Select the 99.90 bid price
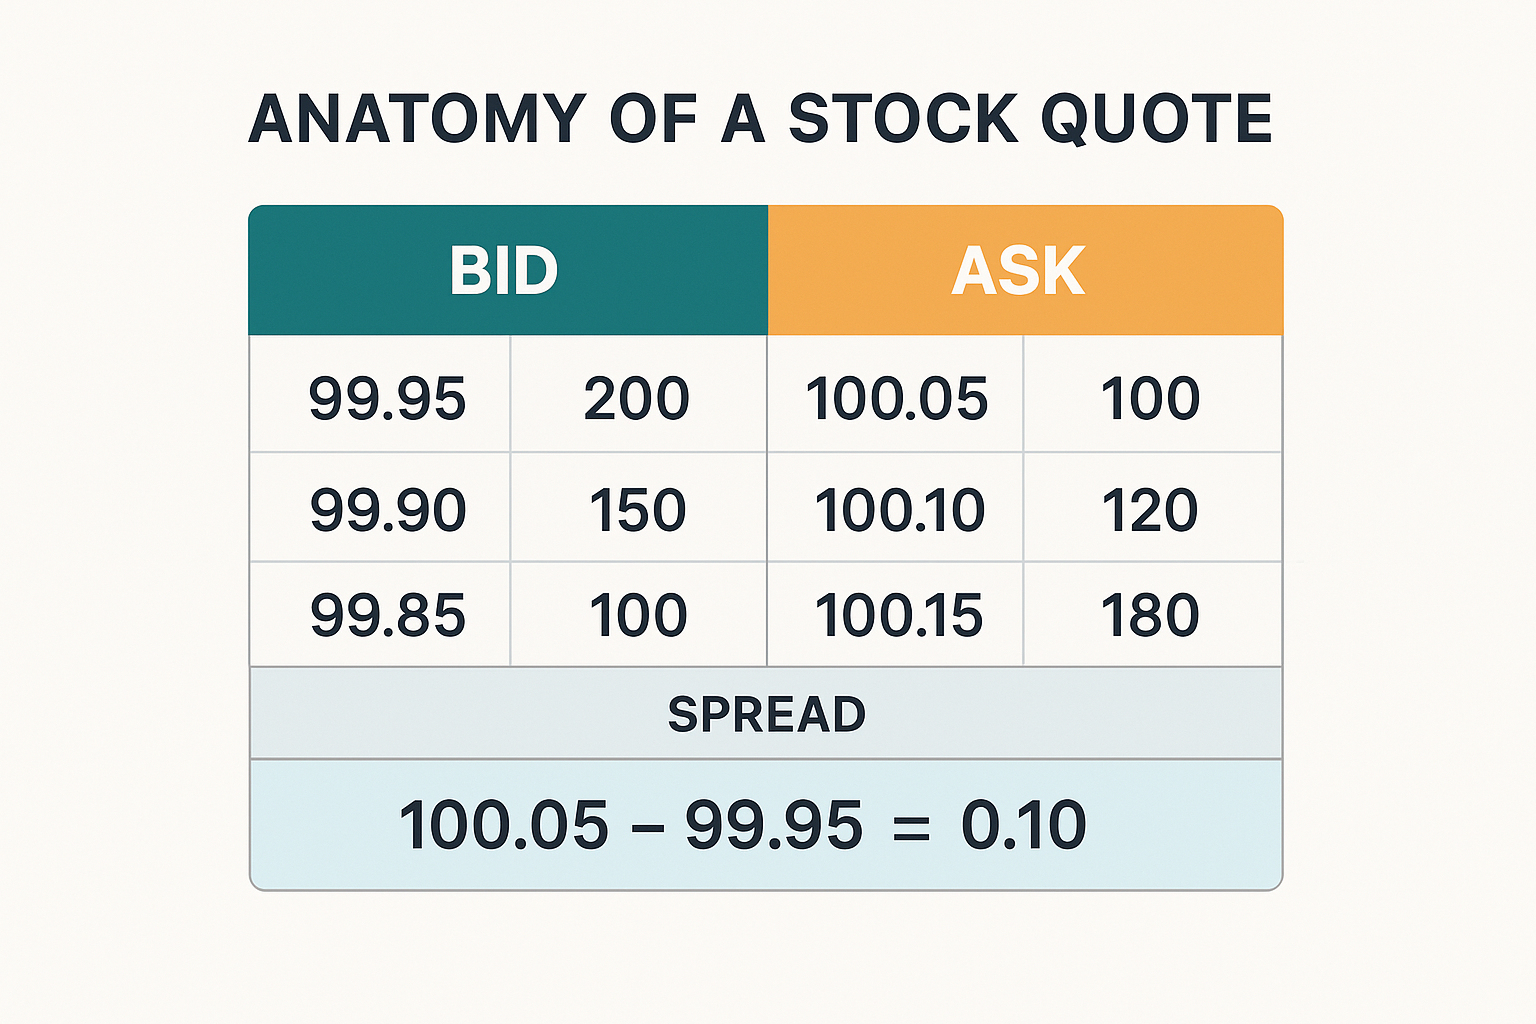The width and height of the screenshot is (1536, 1024). 387,510
